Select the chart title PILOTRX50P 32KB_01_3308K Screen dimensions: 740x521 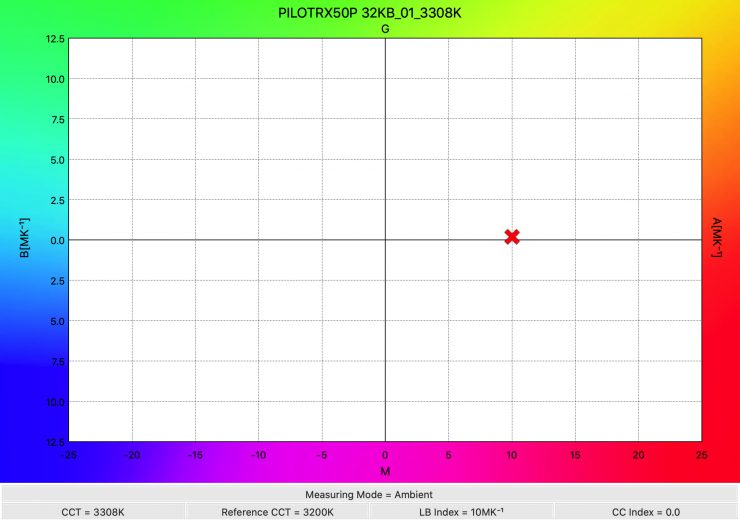pyautogui.click(x=370, y=13)
